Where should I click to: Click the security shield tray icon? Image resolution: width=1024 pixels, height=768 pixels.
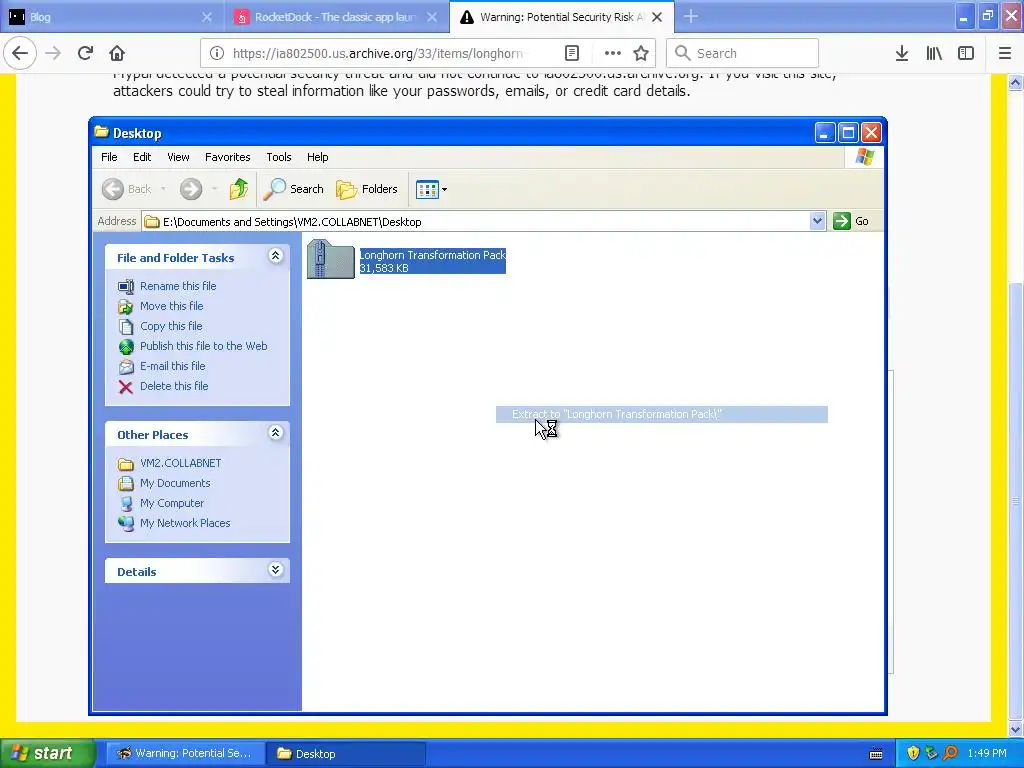[913, 754]
